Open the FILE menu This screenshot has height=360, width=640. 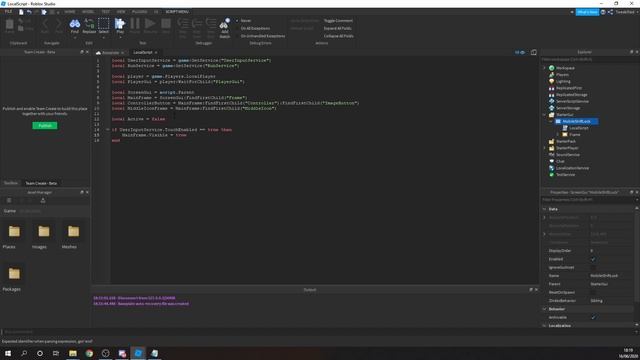tap(8, 12)
